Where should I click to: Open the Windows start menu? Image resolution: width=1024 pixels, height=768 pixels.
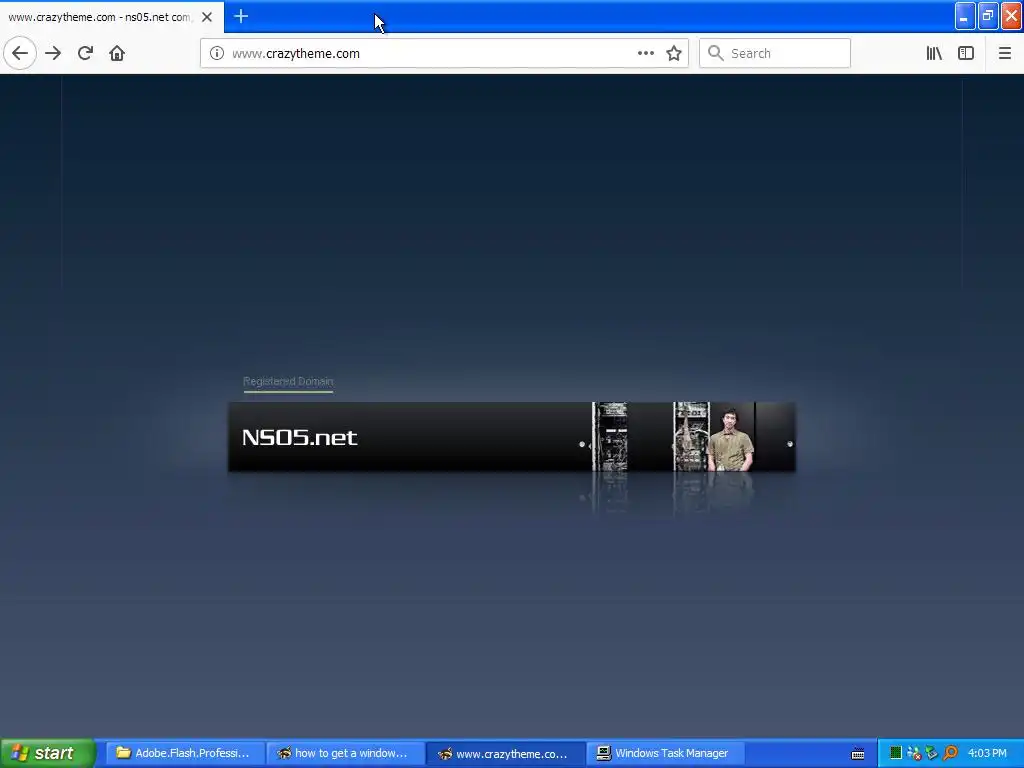[47, 753]
